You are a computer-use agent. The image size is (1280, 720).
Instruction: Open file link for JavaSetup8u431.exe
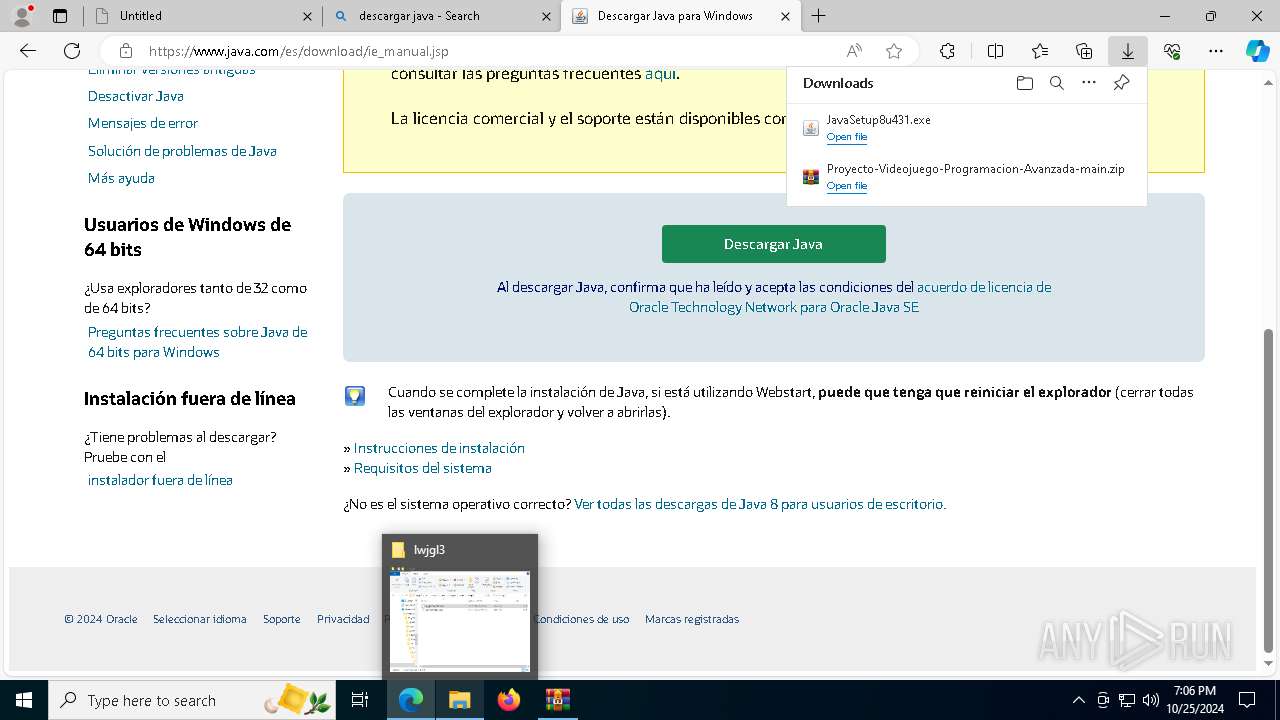[846, 137]
